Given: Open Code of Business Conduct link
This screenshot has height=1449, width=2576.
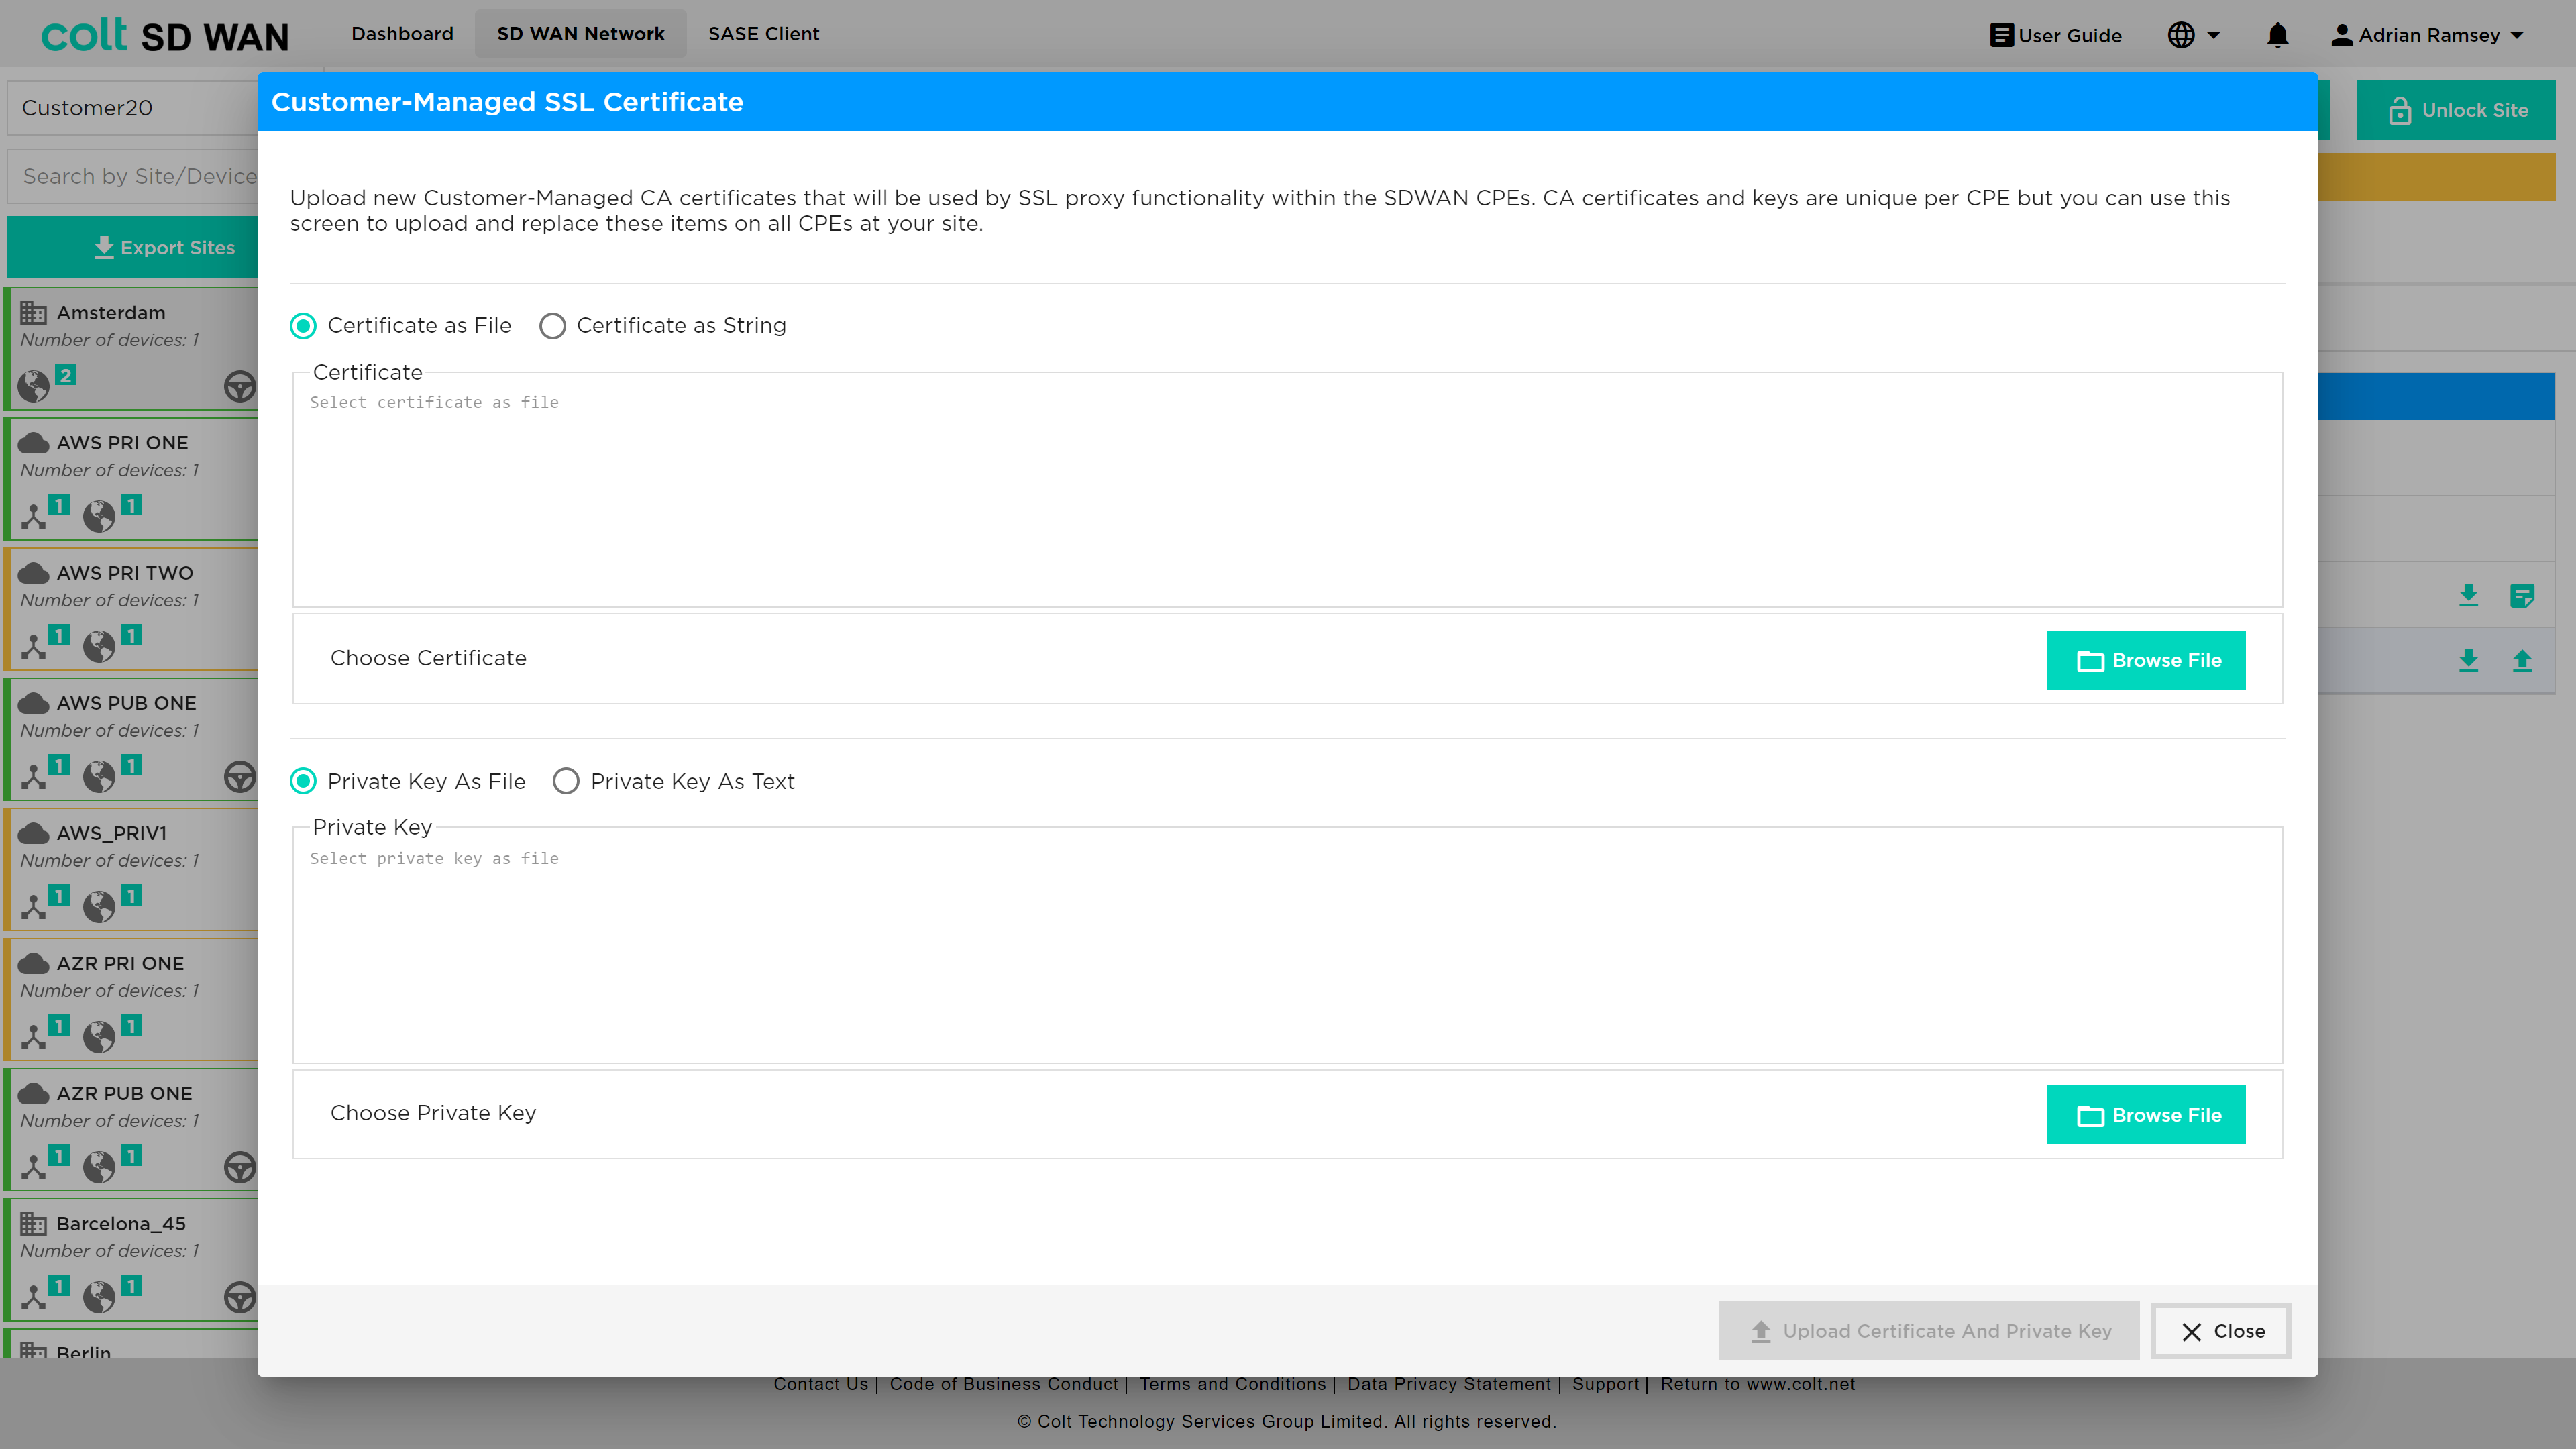Looking at the screenshot, I should (1004, 1384).
